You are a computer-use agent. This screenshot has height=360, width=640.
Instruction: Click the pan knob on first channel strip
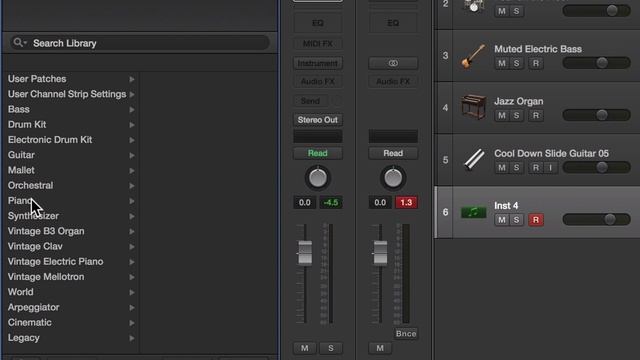(x=318, y=178)
